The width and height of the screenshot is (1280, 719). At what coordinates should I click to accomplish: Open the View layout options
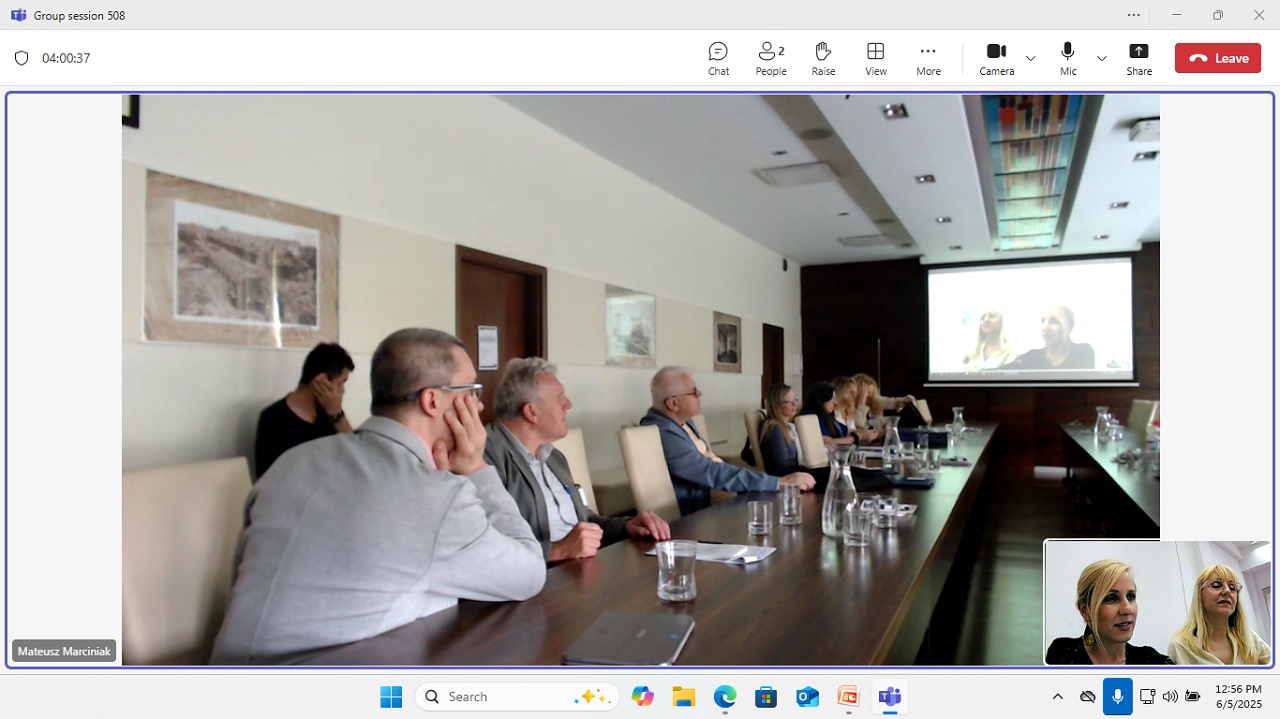click(x=875, y=58)
